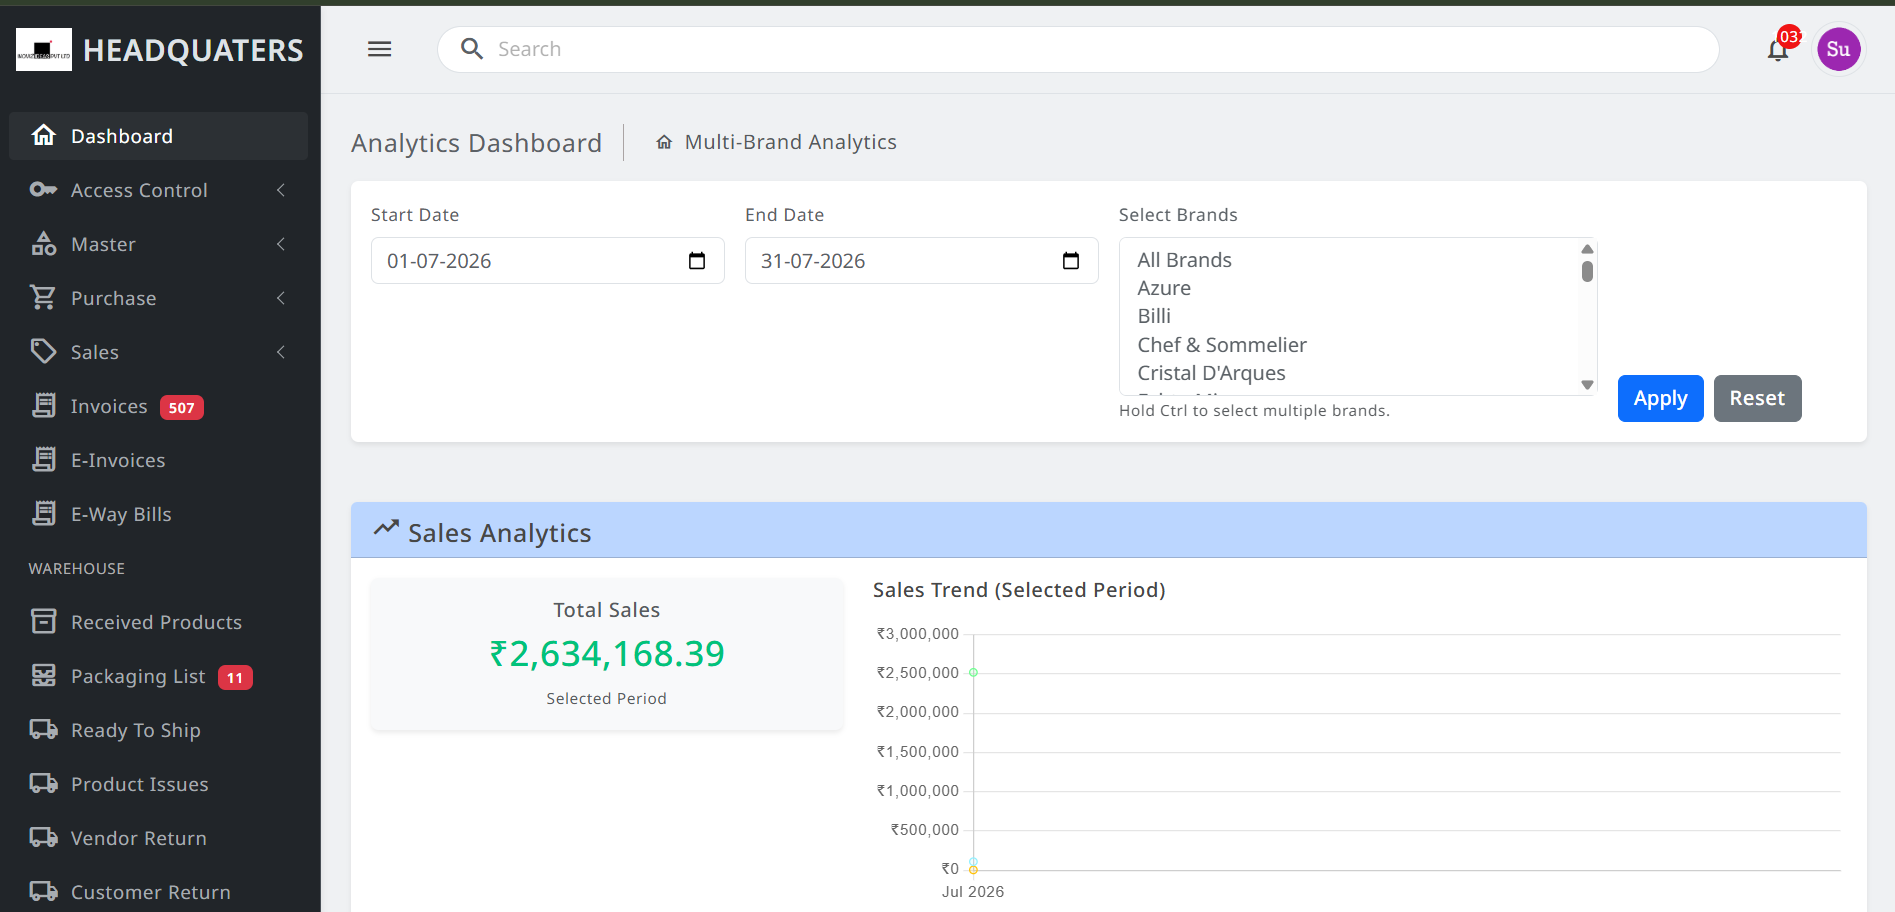This screenshot has width=1895, height=912.
Task: Click the green data point at ₹2,500,000
Action: [973, 672]
